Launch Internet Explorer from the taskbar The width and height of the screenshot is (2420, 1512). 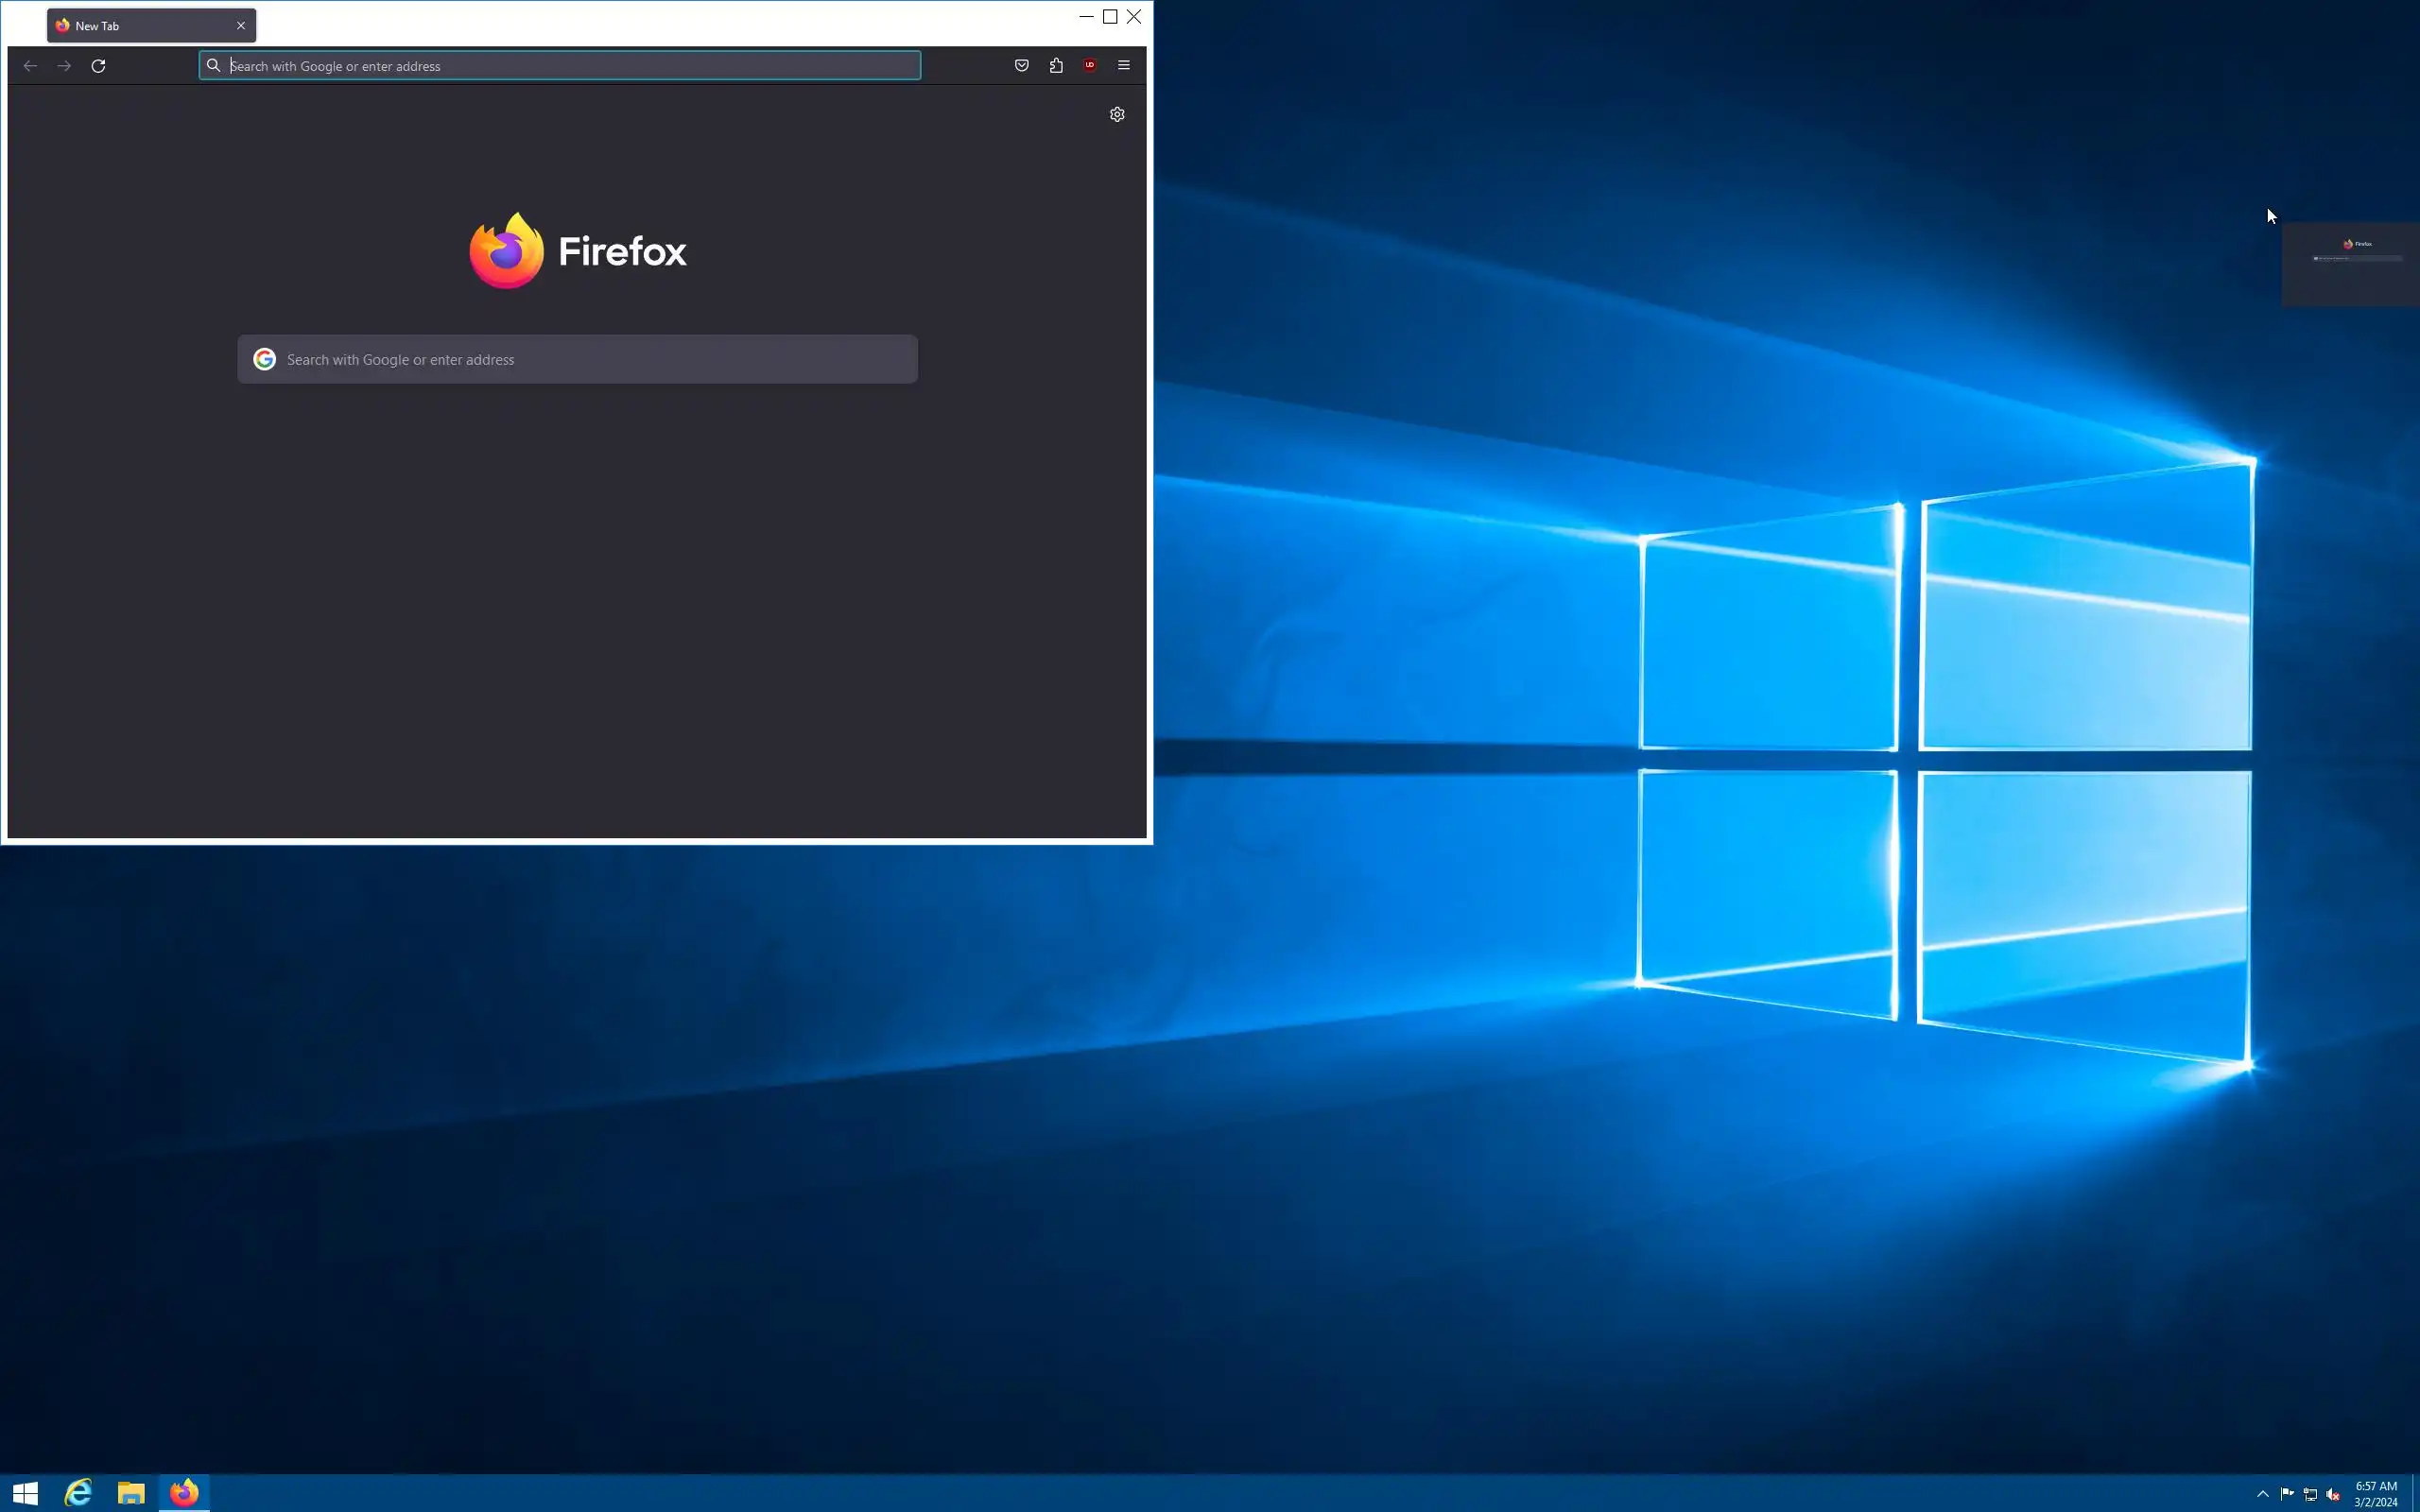point(78,1493)
